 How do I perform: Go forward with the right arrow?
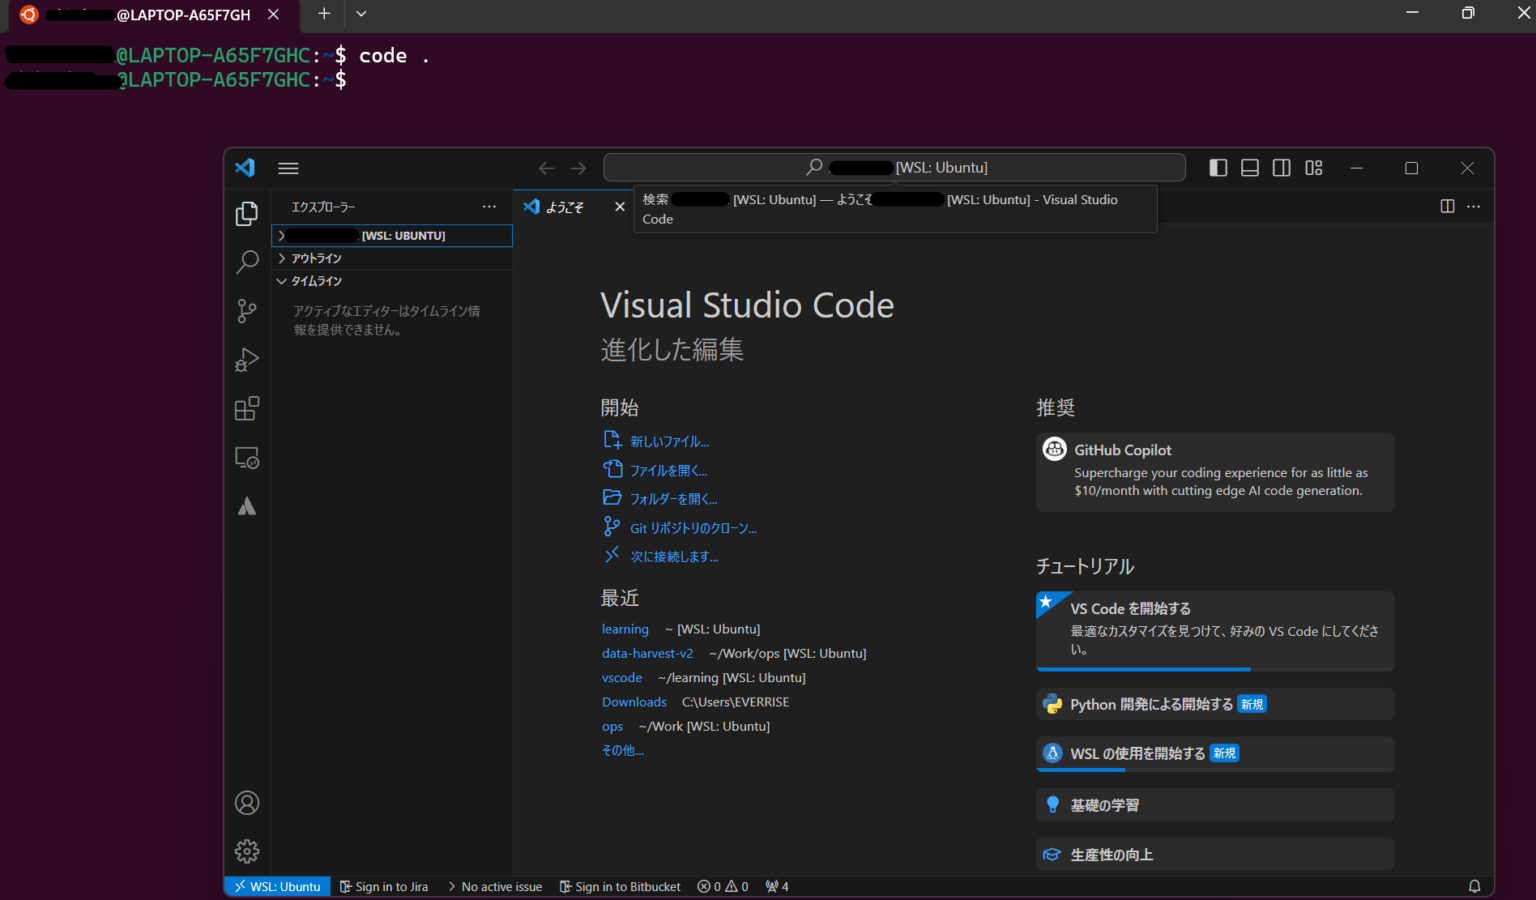[578, 168]
